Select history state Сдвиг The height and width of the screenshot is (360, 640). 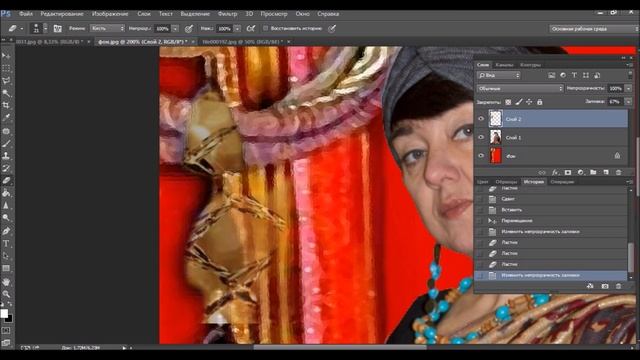pos(551,199)
